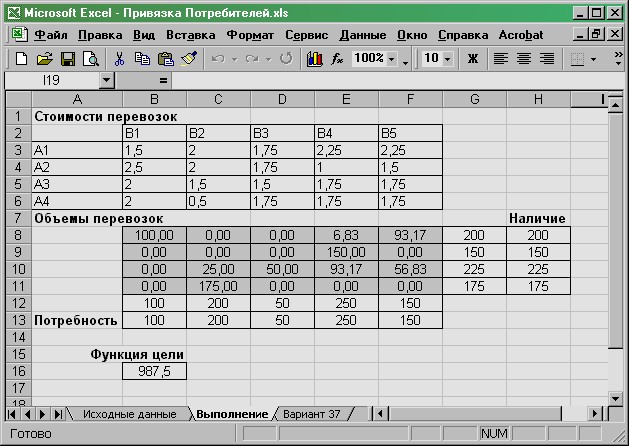
Task: Align text left
Action: pos(501,59)
